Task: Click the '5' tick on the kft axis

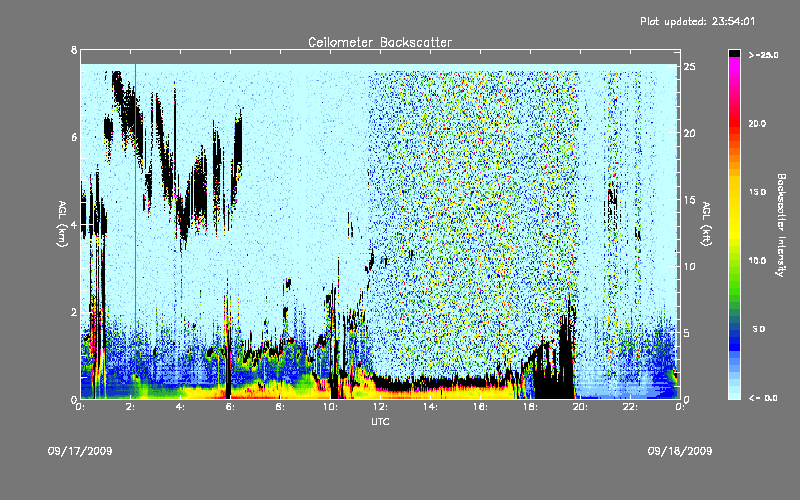Action: point(687,333)
